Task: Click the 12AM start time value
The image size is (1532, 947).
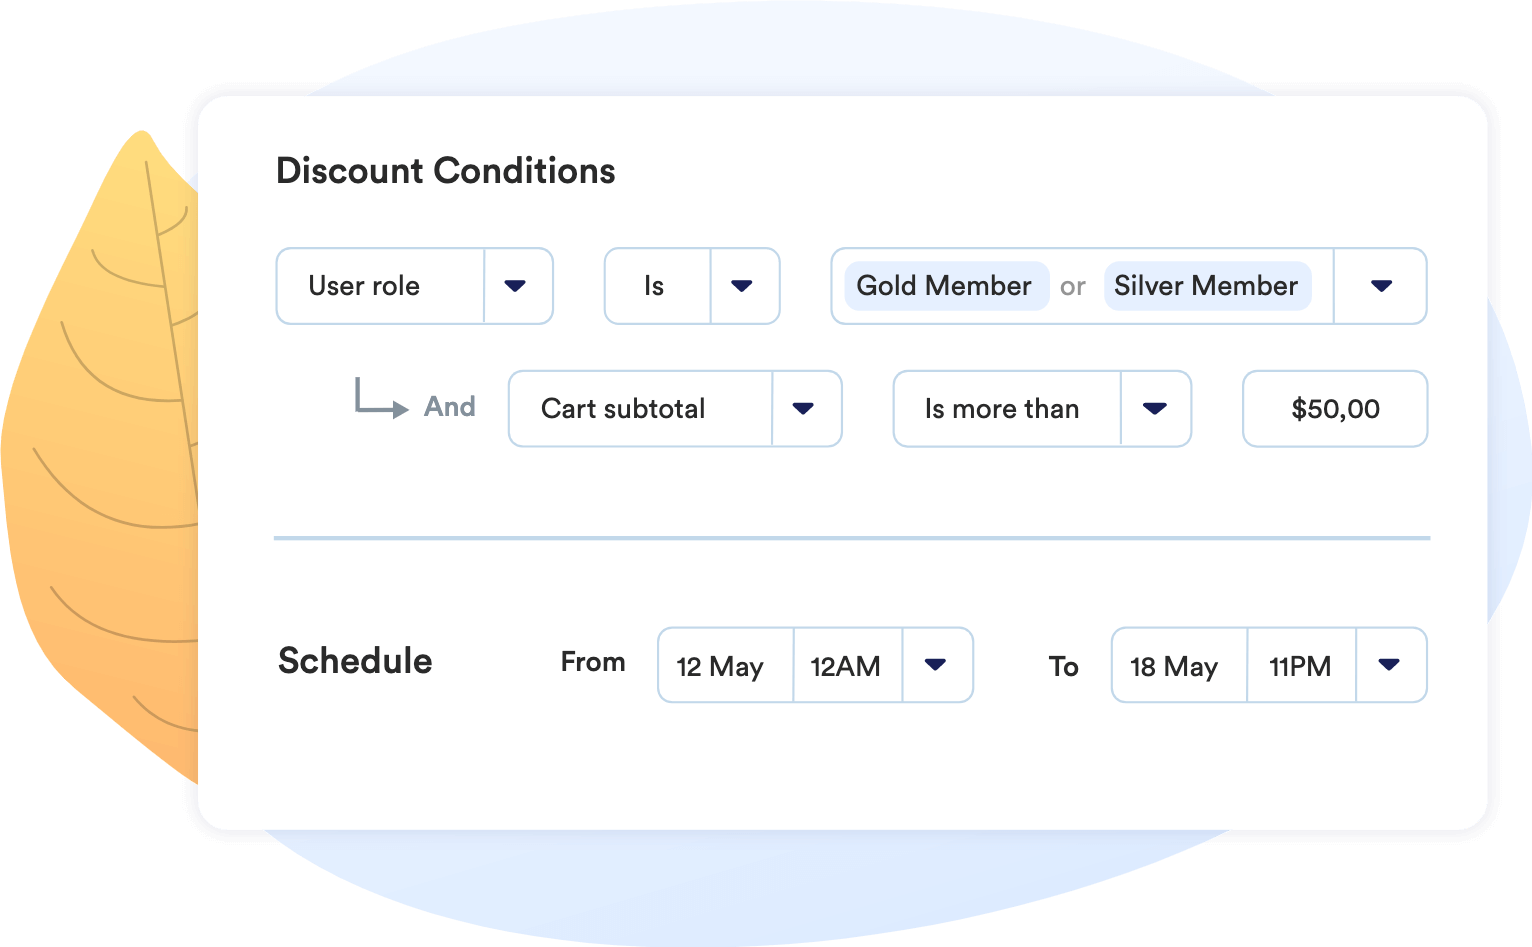Action: point(845,666)
